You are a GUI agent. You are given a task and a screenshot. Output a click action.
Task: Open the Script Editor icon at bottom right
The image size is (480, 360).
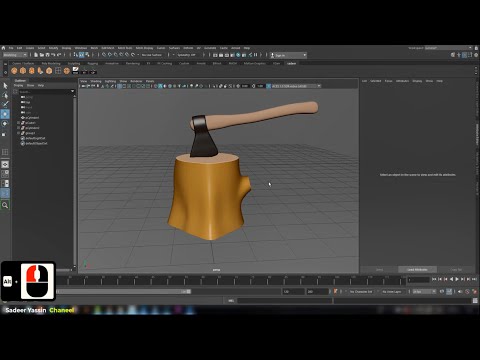pos(475,301)
